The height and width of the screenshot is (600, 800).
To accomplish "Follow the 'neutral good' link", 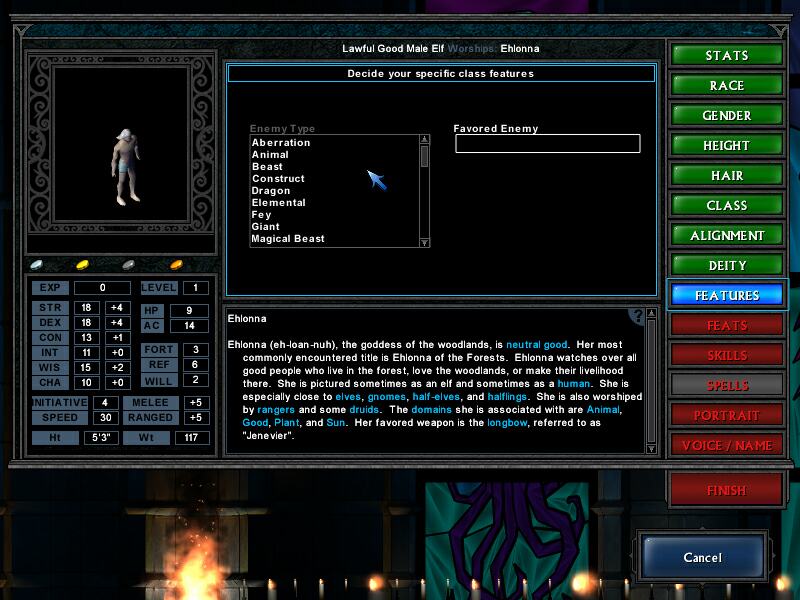I will point(539,344).
